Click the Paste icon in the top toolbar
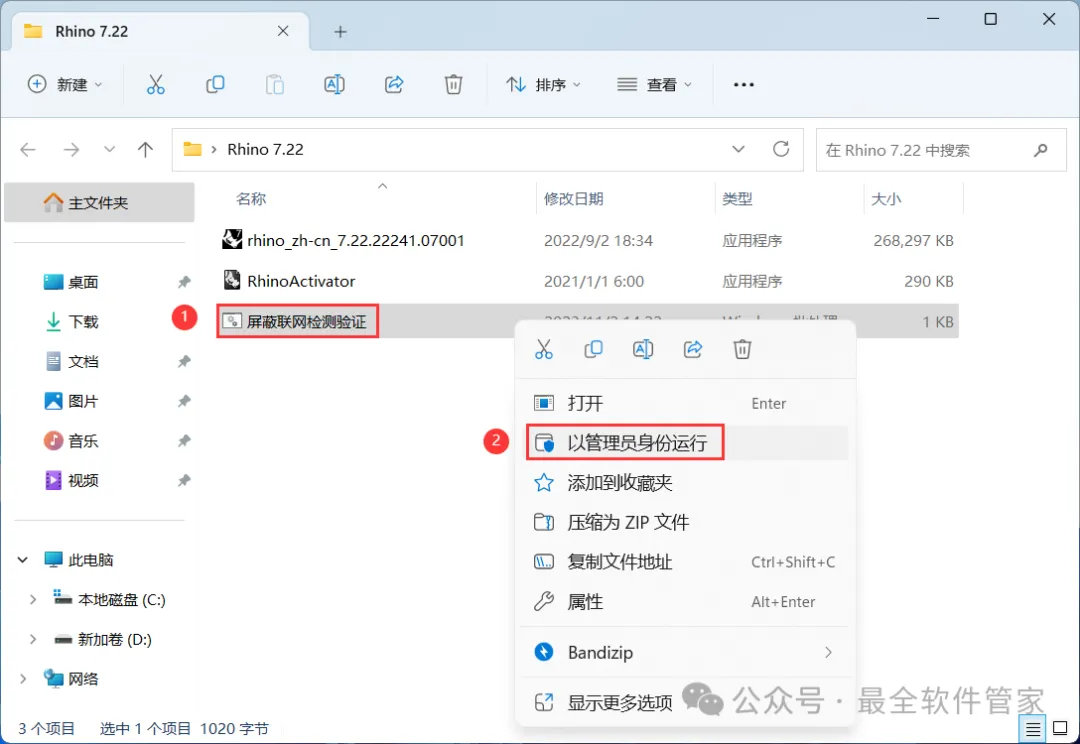Screen dimensions: 1080x744 [x=275, y=85]
